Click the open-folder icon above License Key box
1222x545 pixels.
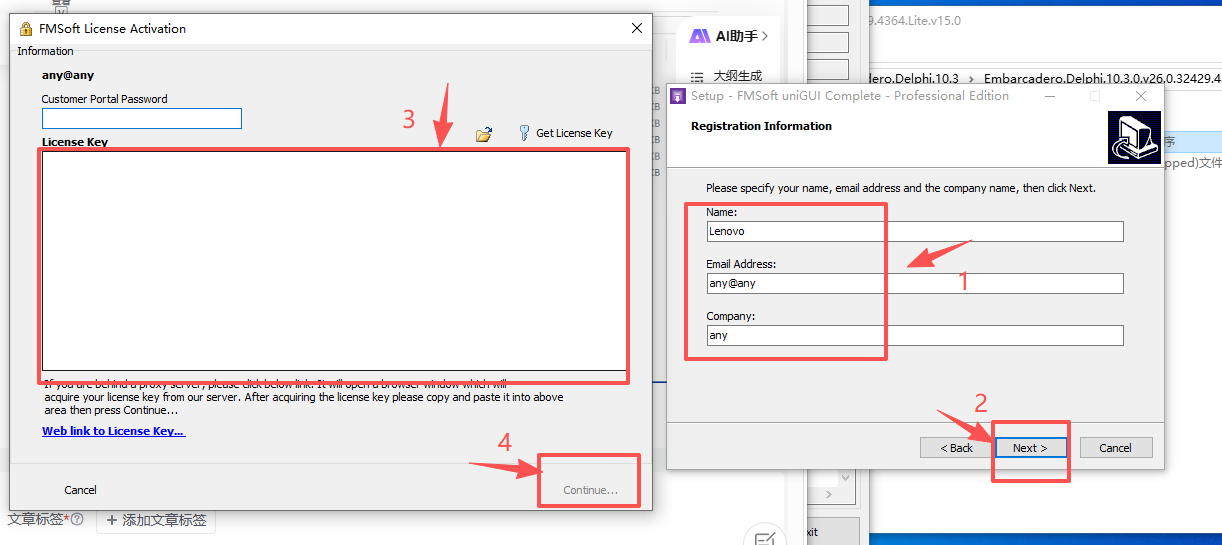point(484,134)
